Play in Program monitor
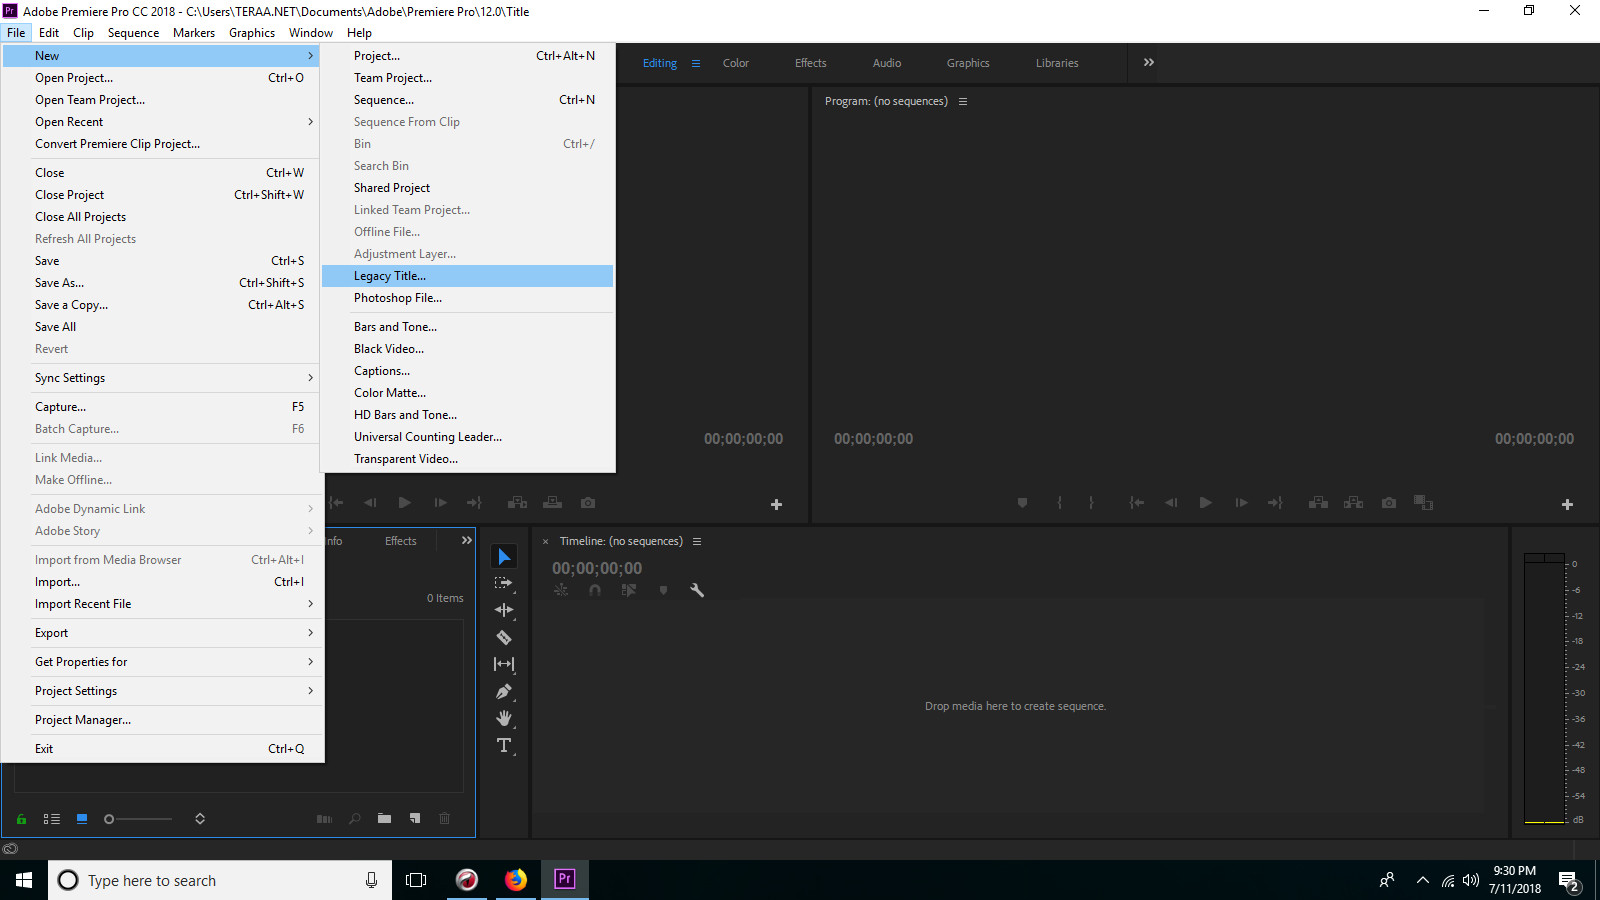Image resolution: width=1600 pixels, height=900 pixels. click(1206, 503)
